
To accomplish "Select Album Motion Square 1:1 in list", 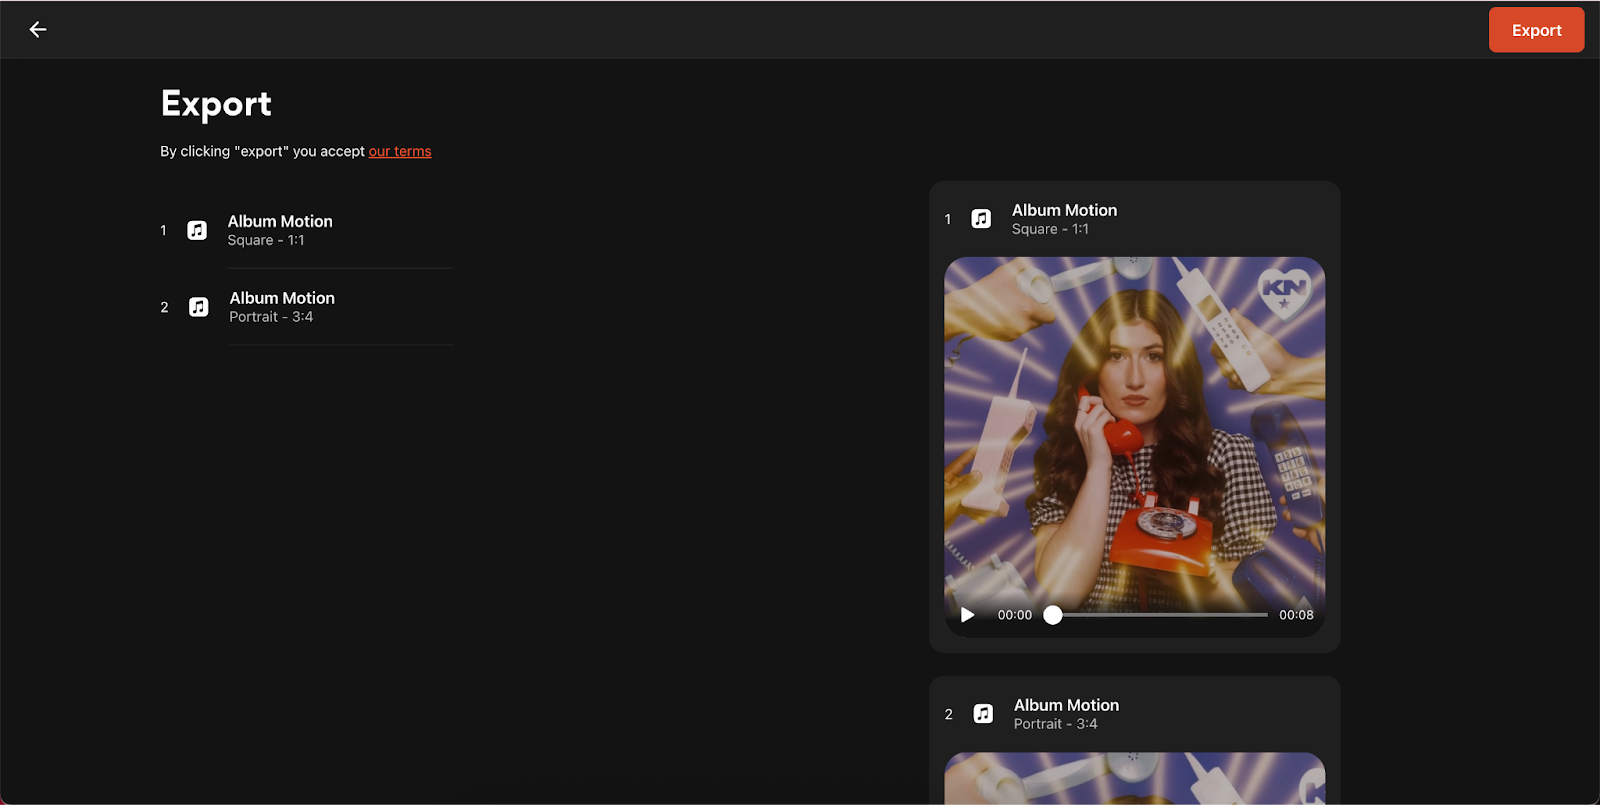I will 306,230.
